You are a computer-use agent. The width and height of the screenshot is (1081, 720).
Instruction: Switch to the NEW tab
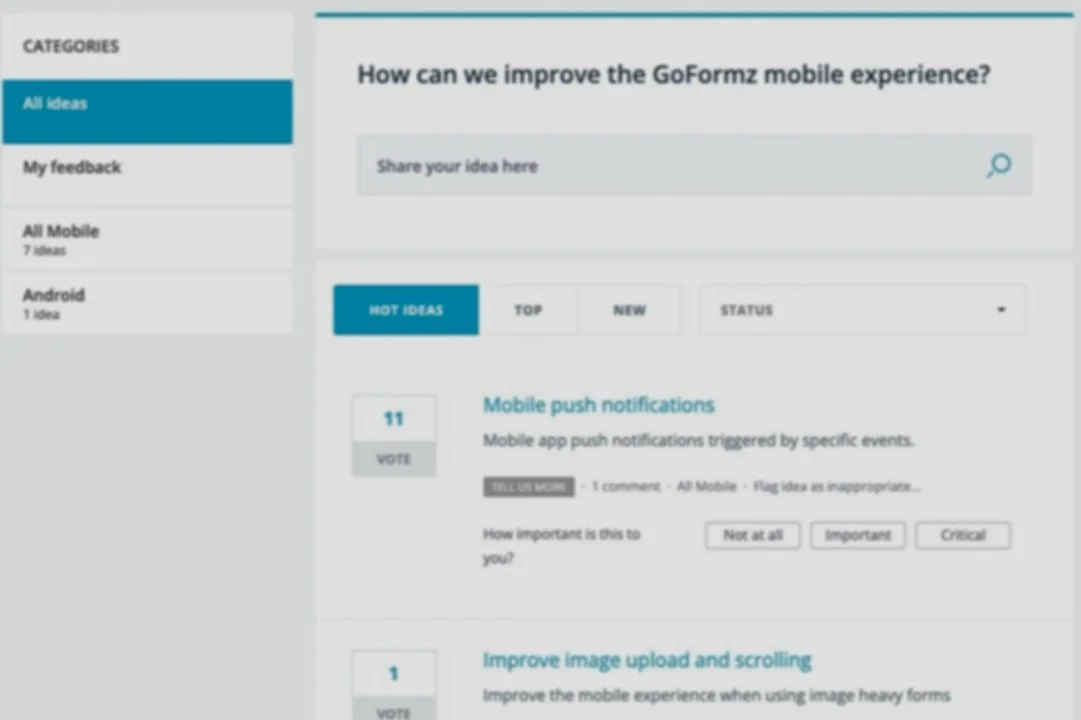point(629,310)
